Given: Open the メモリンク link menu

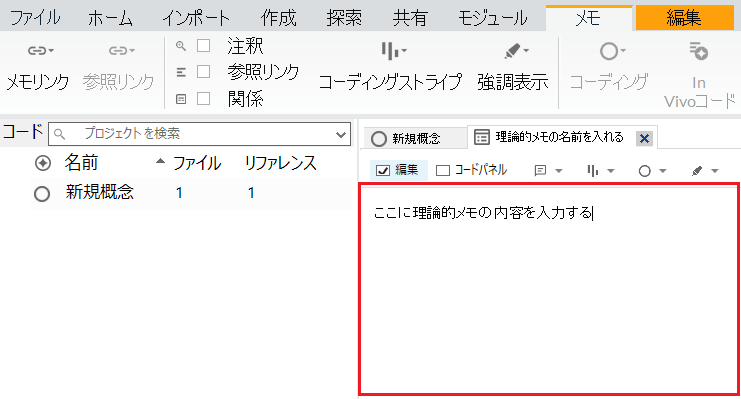Looking at the screenshot, I should click(38, 66).
